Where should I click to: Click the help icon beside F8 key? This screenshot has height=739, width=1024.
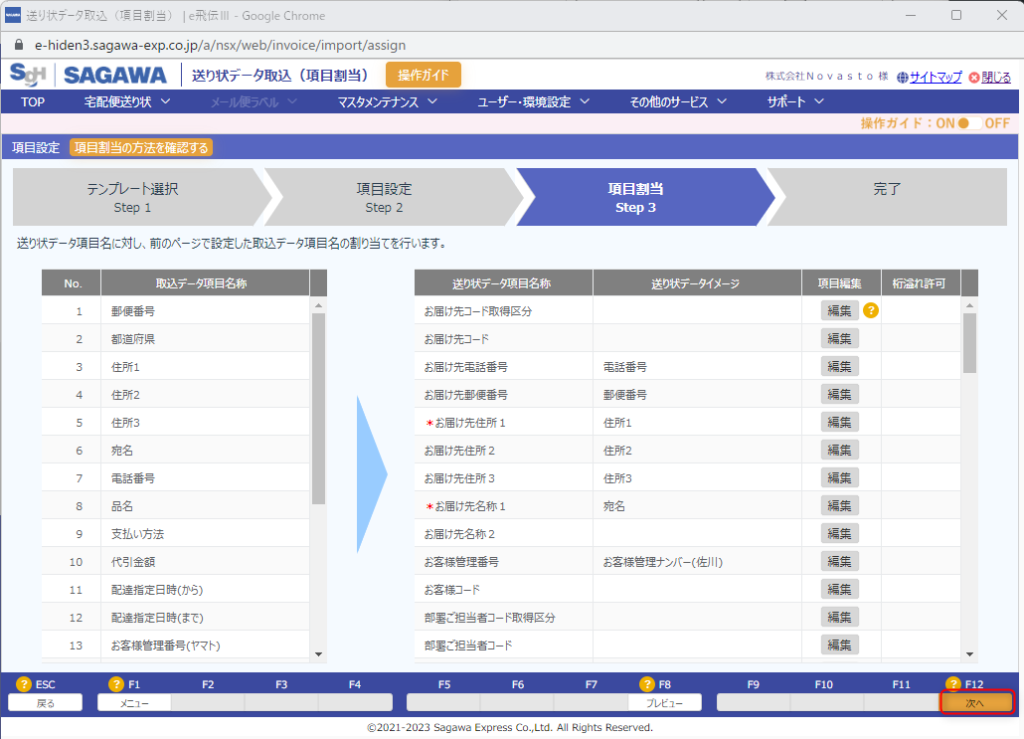[x=646, y=684]
